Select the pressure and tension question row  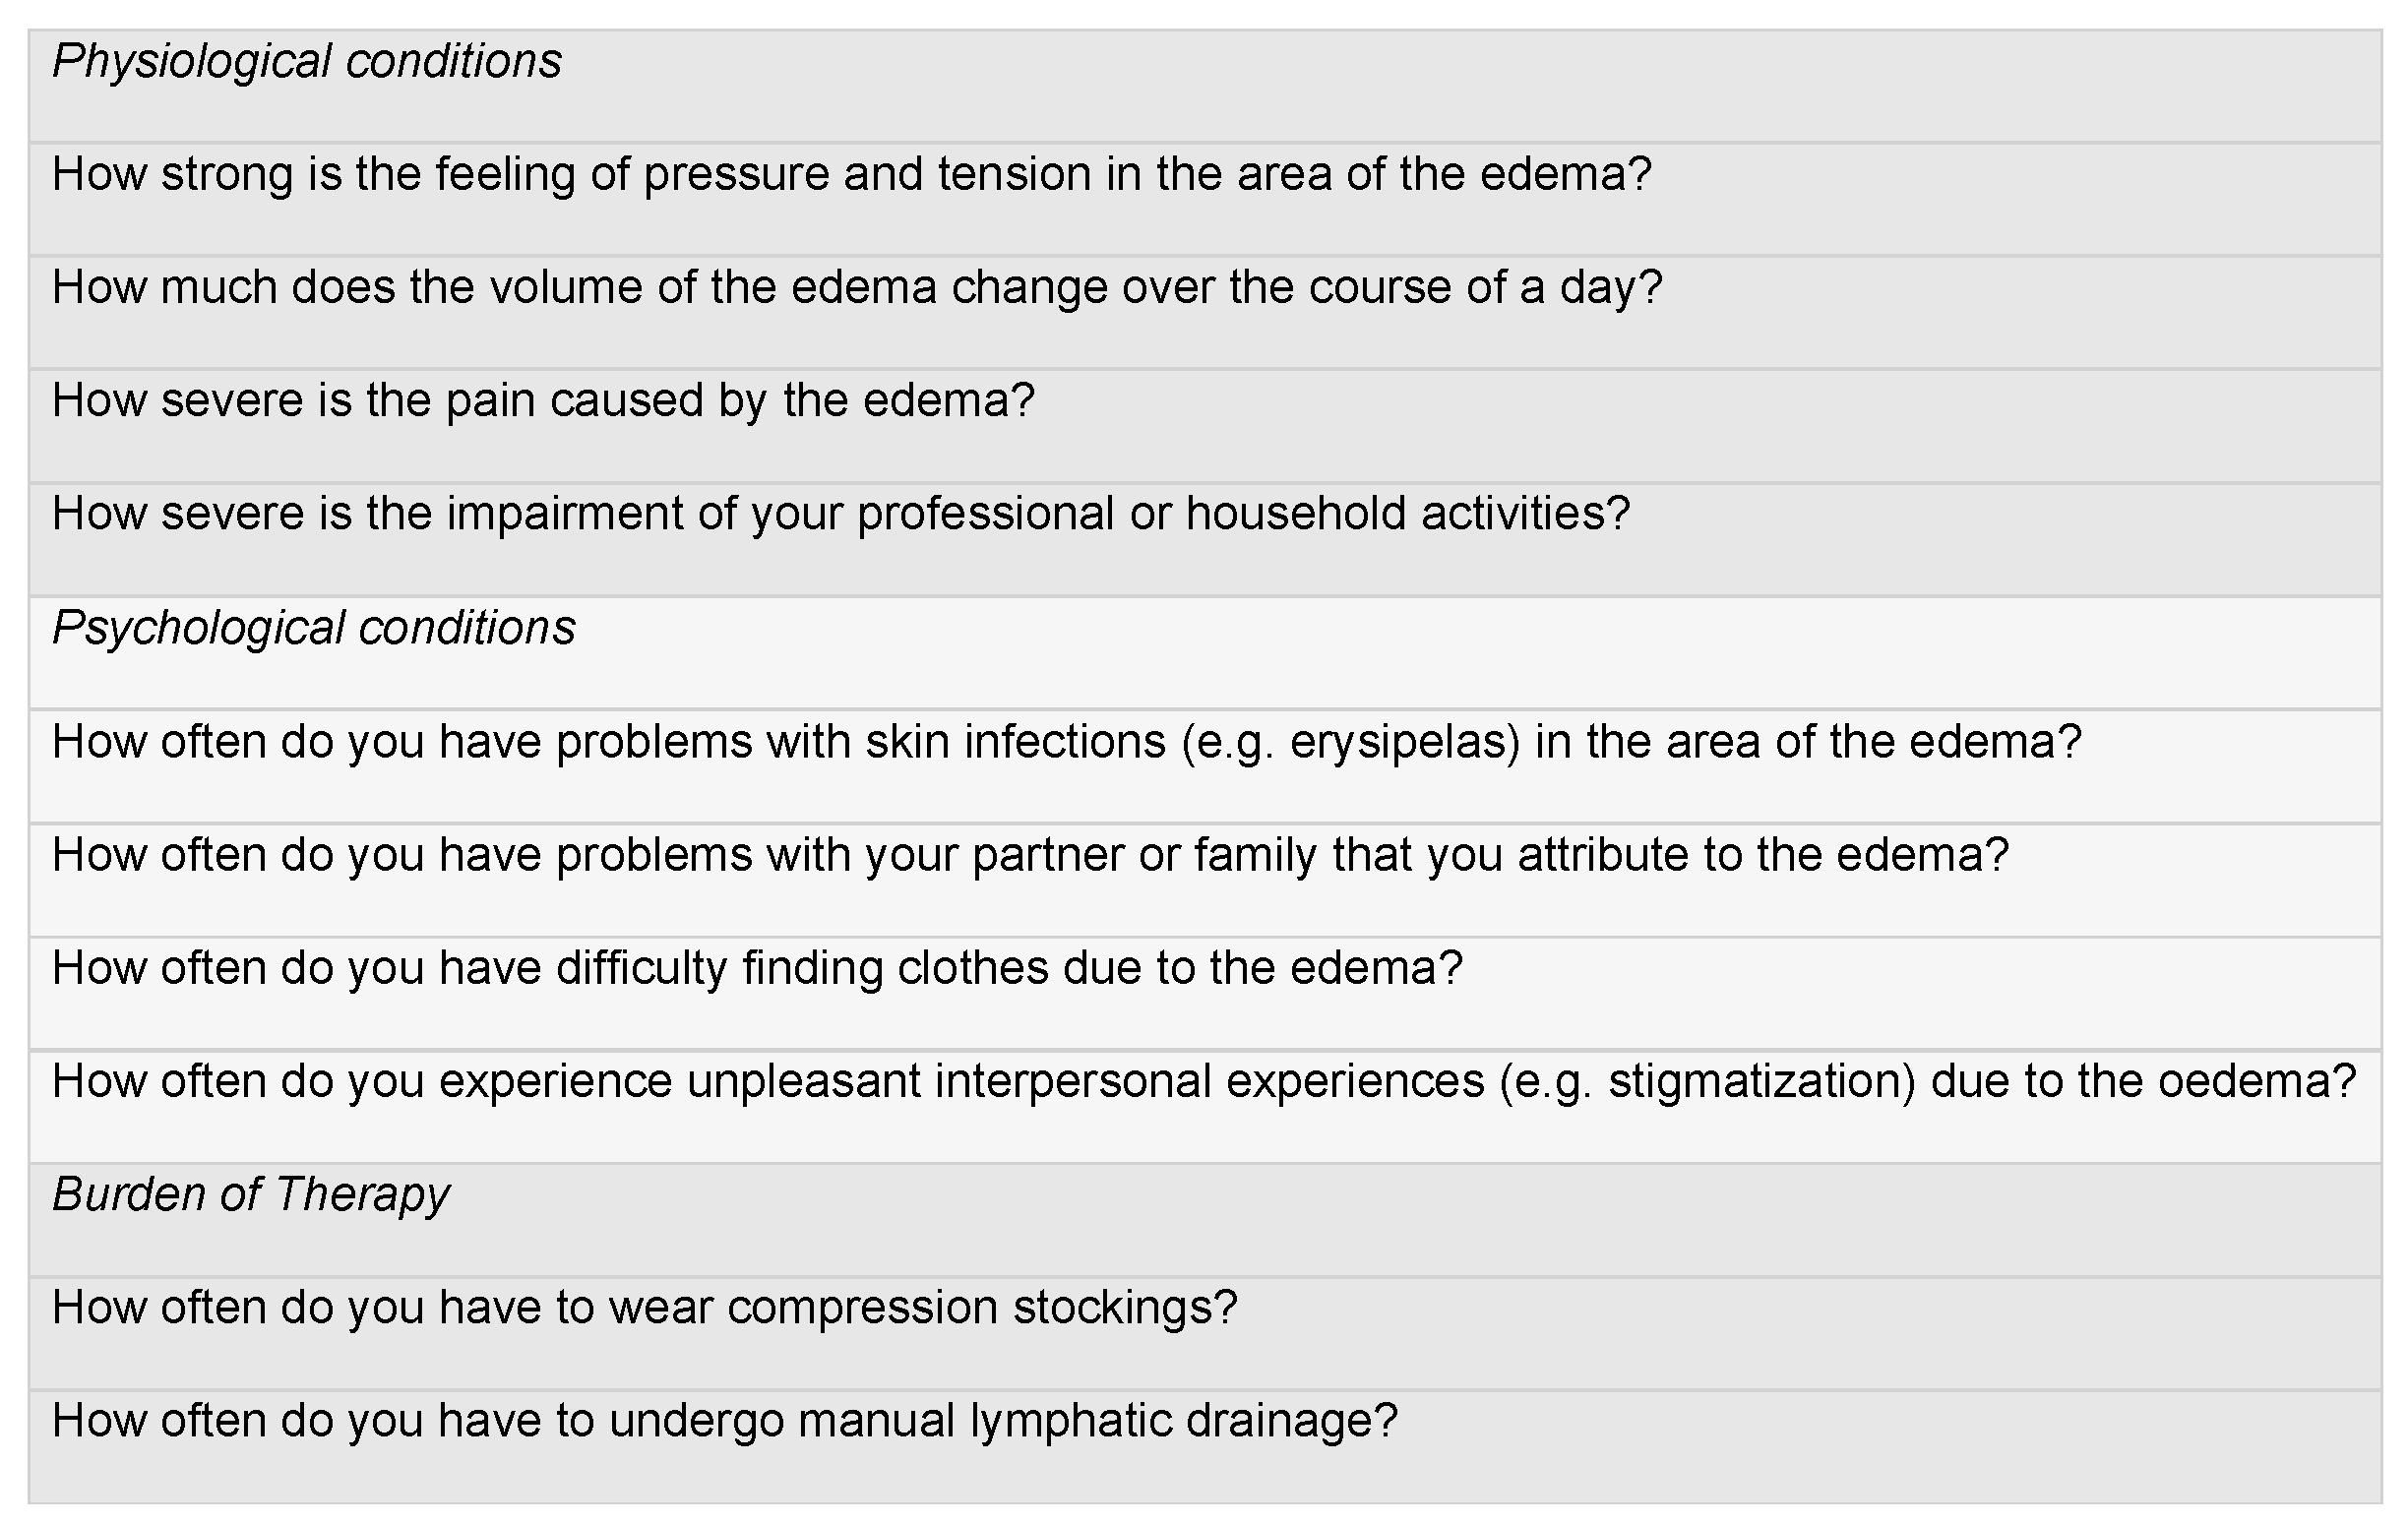coord(851,175)
